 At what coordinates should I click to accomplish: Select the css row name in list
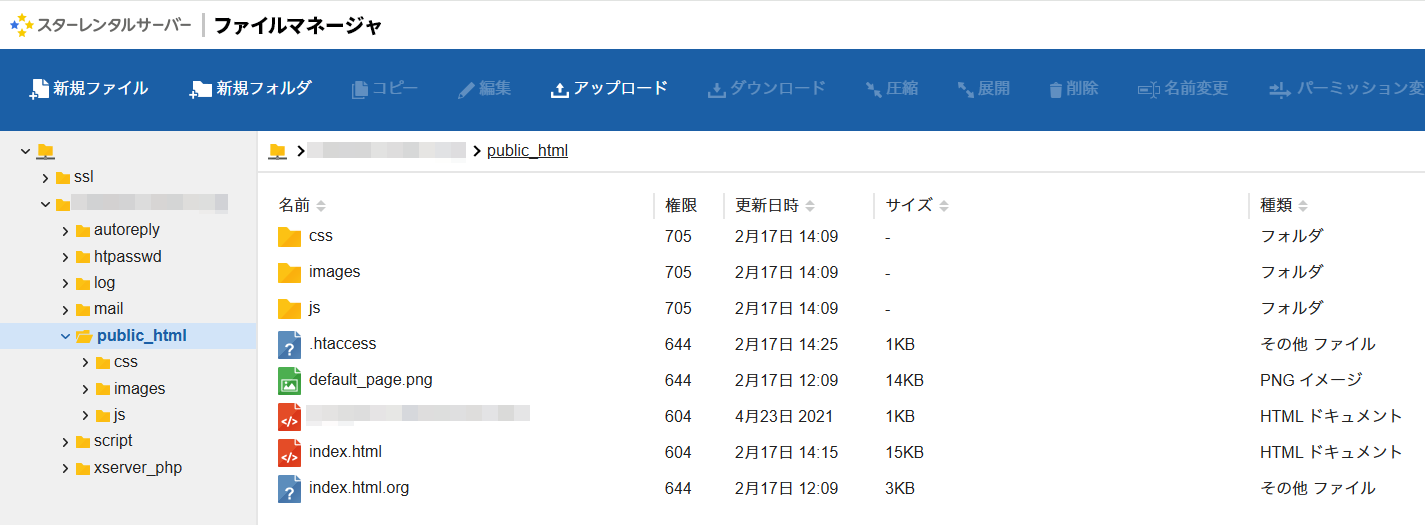pyautogui.click(x=321, y=236)
